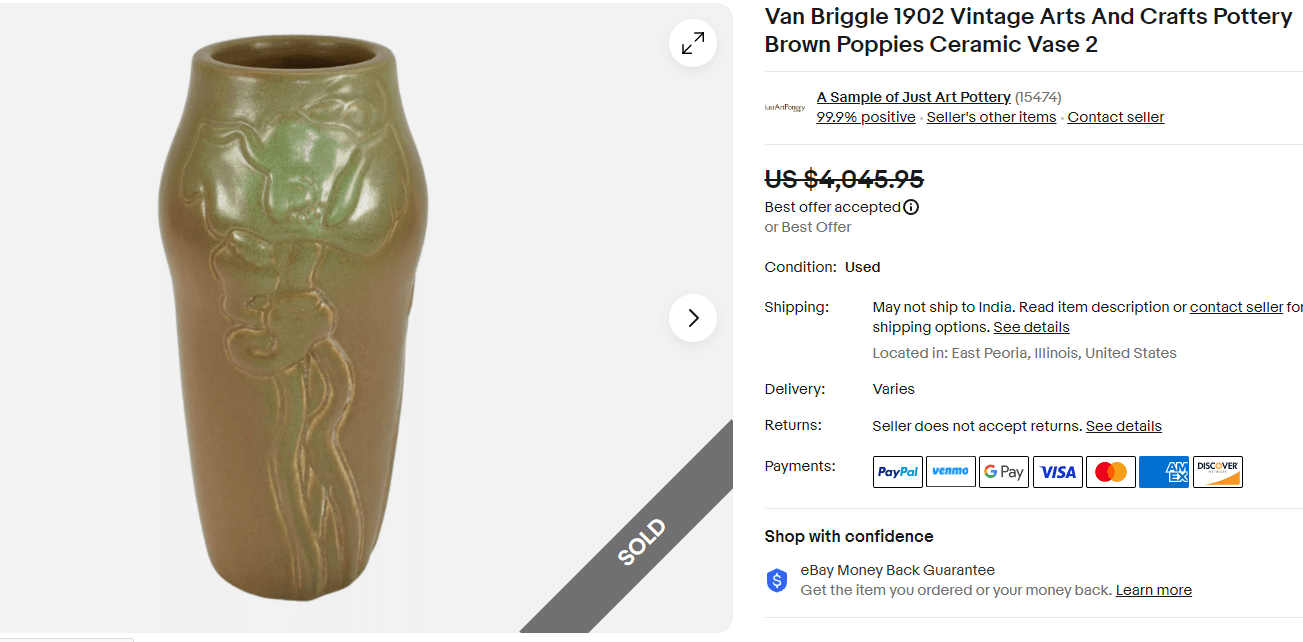
Task: Click the crossed-out US $4,045.95 price
Action: point(842,181)
